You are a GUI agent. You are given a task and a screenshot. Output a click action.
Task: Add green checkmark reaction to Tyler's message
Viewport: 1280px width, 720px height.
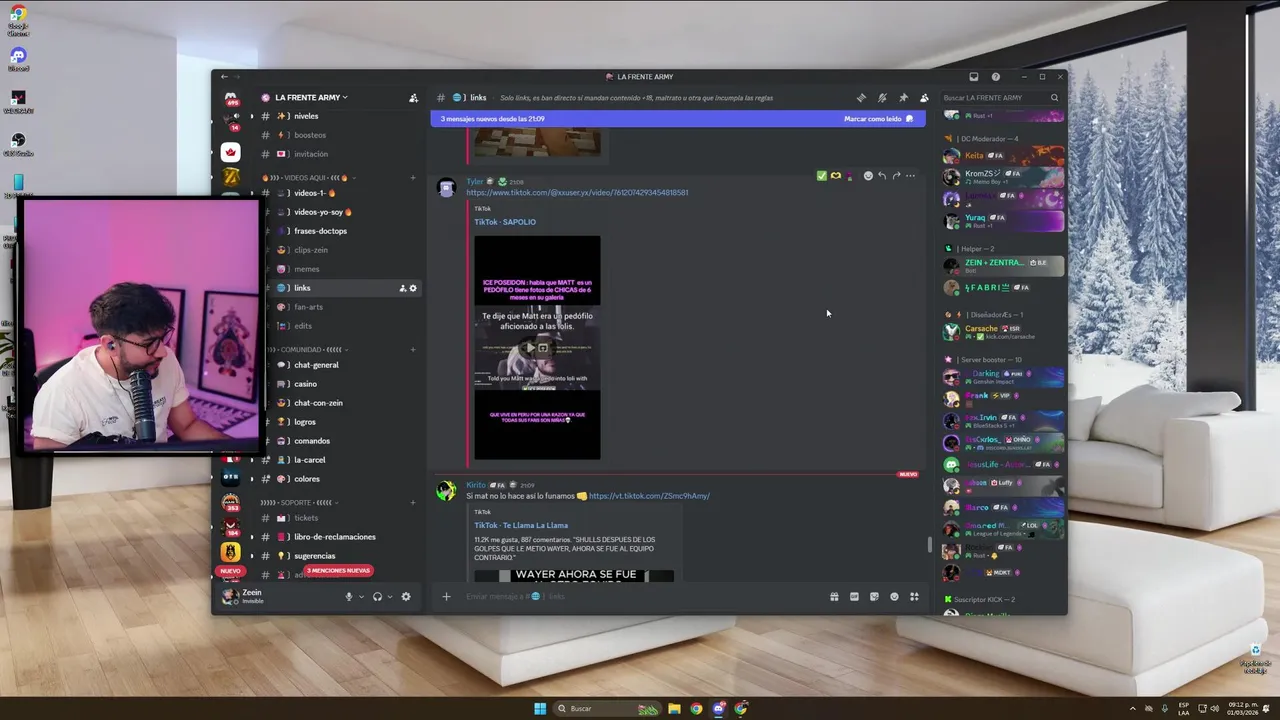(x=821, y=176)
